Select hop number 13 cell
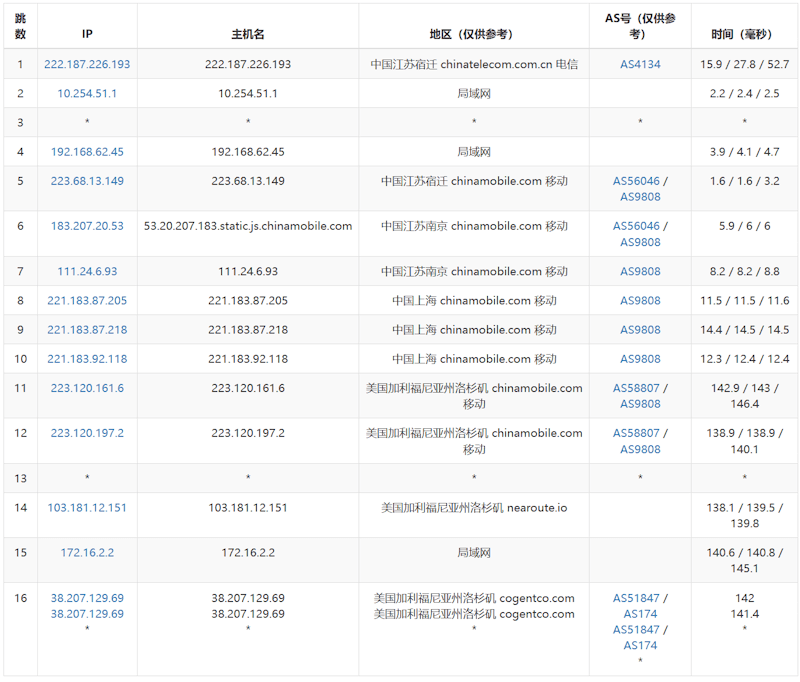Viewport: 800px width, 682px height. pos(20,478)
